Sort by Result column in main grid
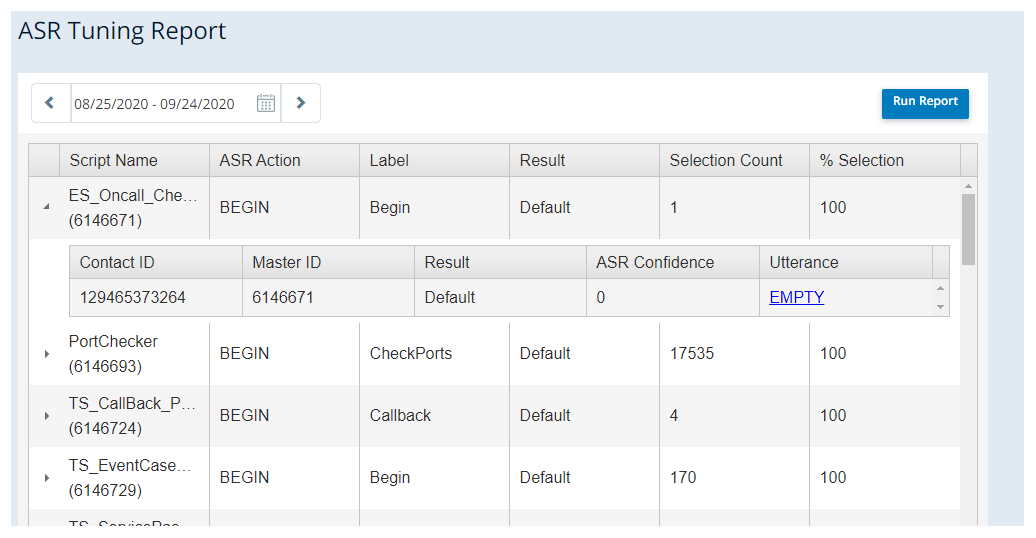Viewport: 1036px width, 538px height. click(584, 161)
